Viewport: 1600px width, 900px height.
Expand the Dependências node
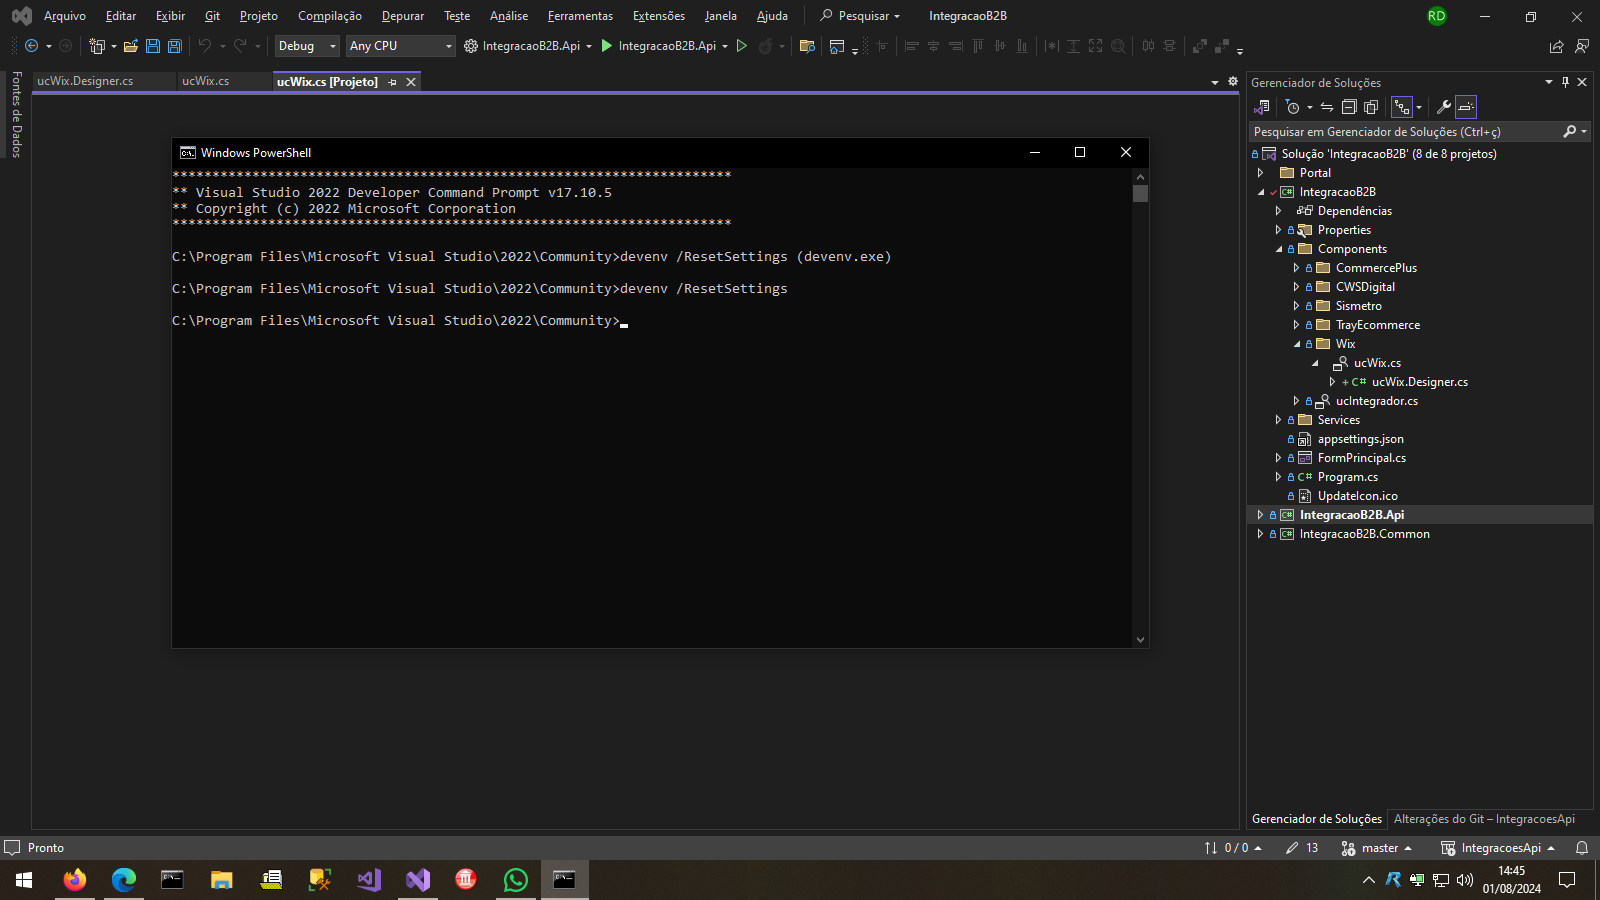pyautogui.click(x=1279, y=211)
